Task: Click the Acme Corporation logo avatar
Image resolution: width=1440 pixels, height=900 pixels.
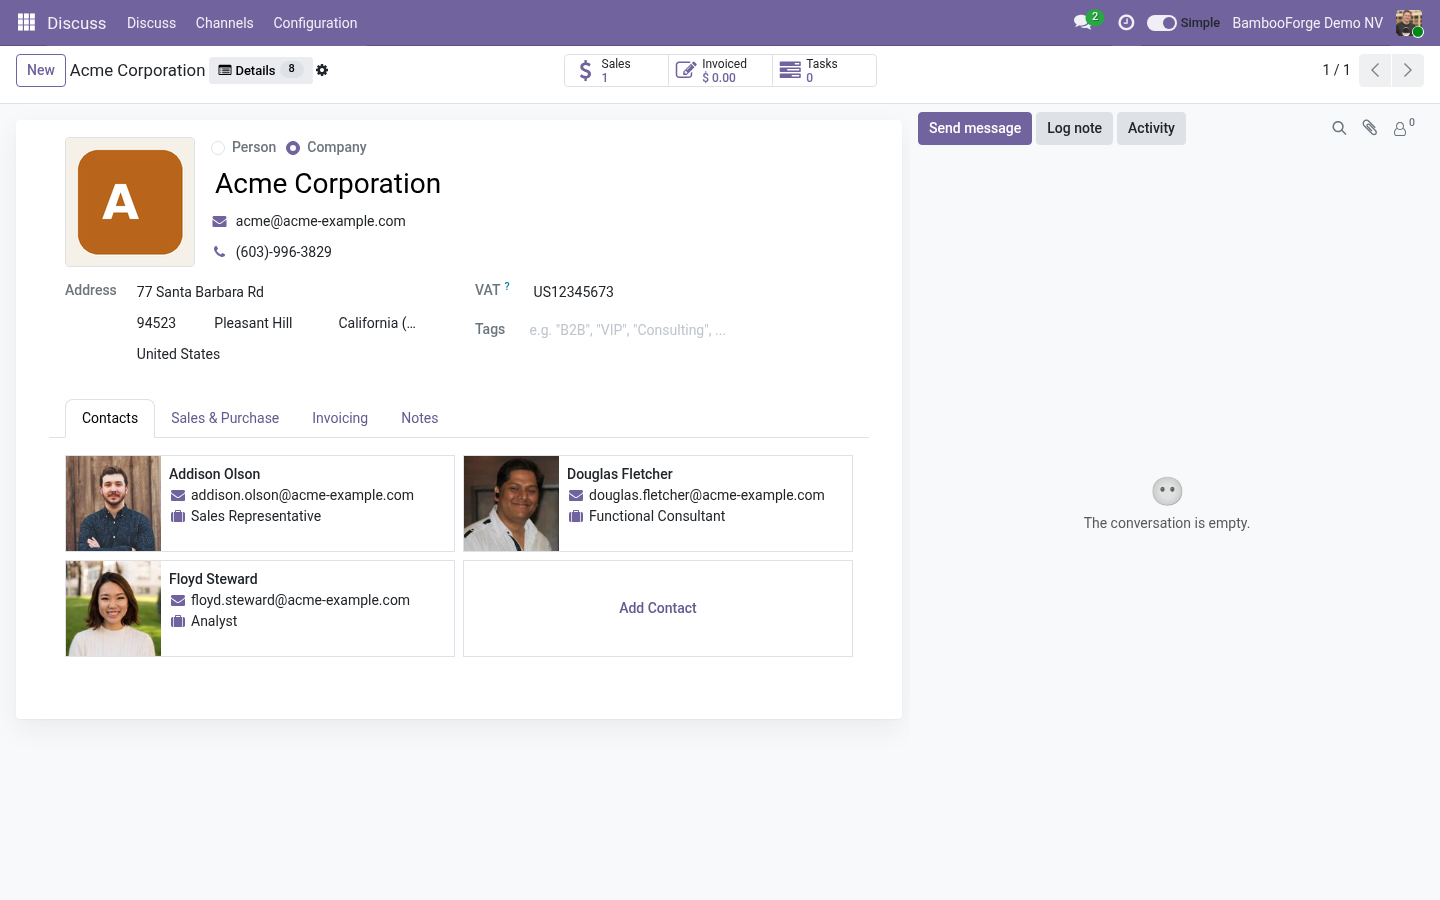Action: (x=130, y=202)
